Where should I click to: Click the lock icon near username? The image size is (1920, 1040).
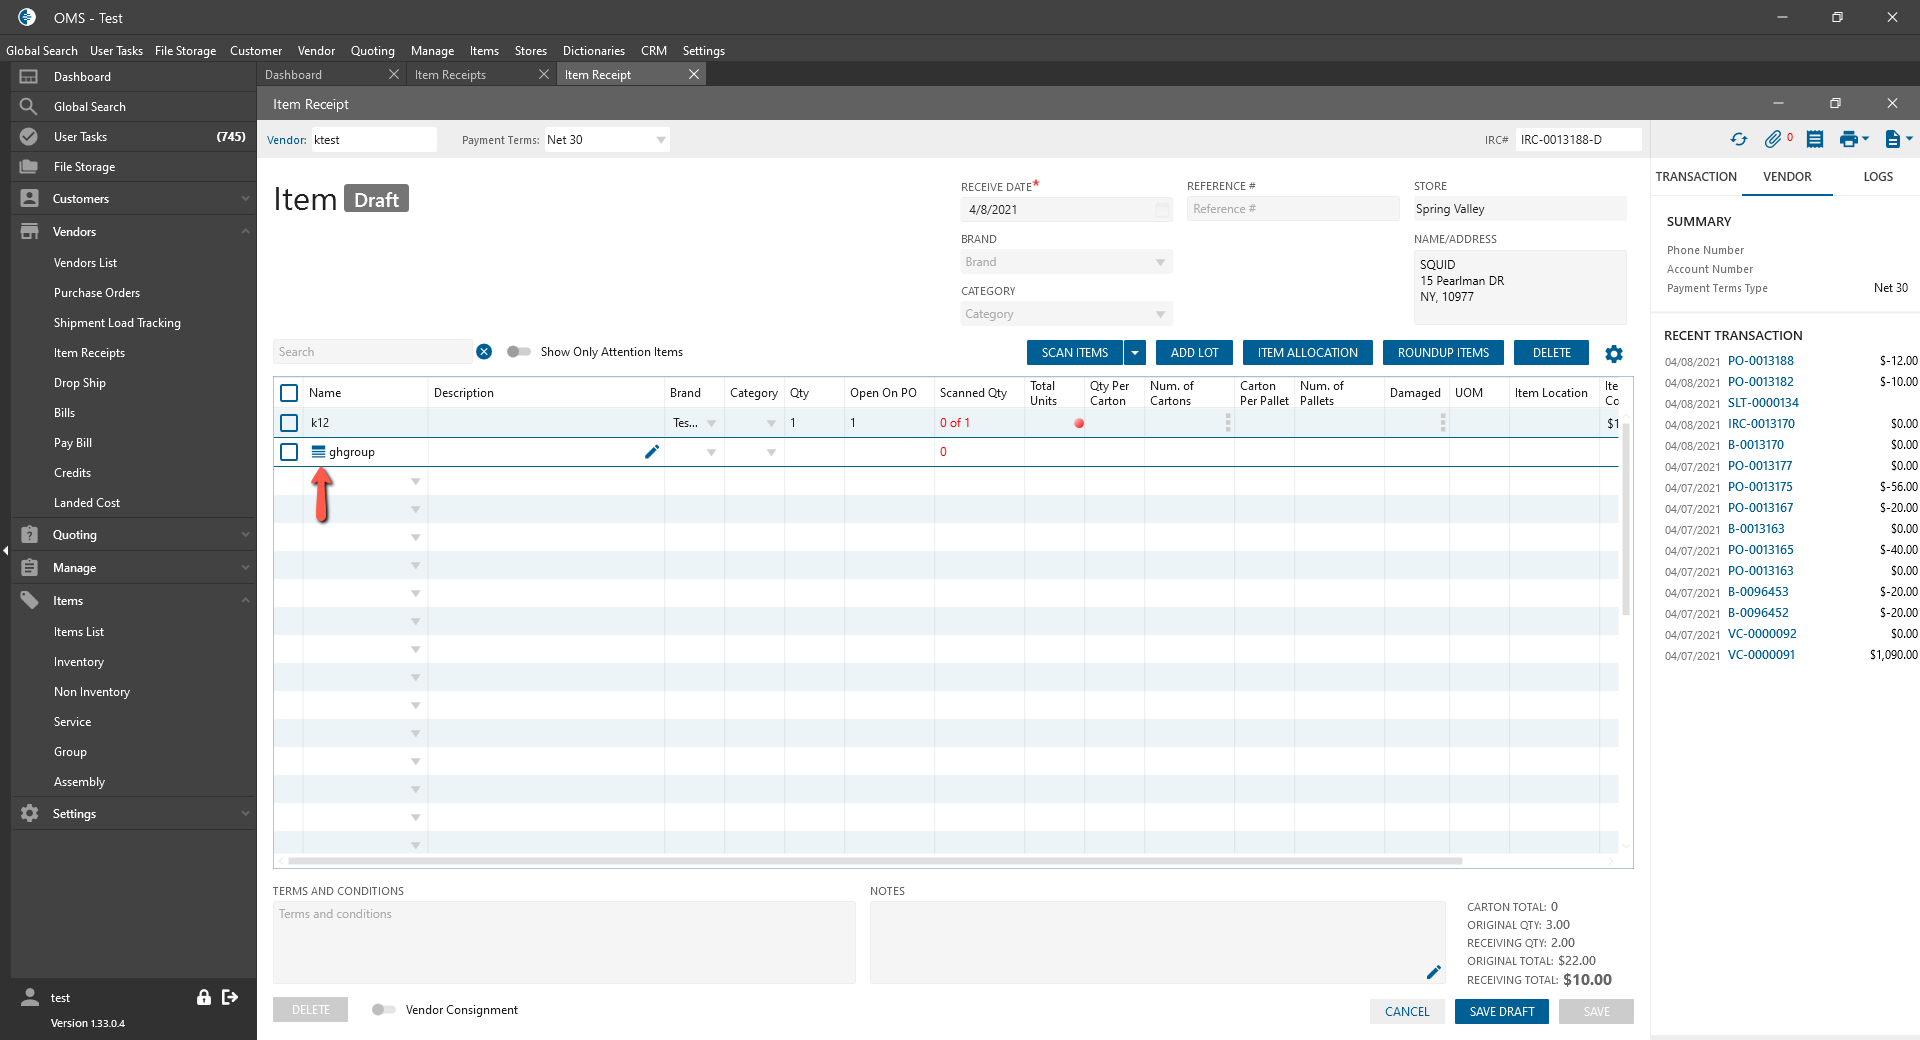[204, 997]
